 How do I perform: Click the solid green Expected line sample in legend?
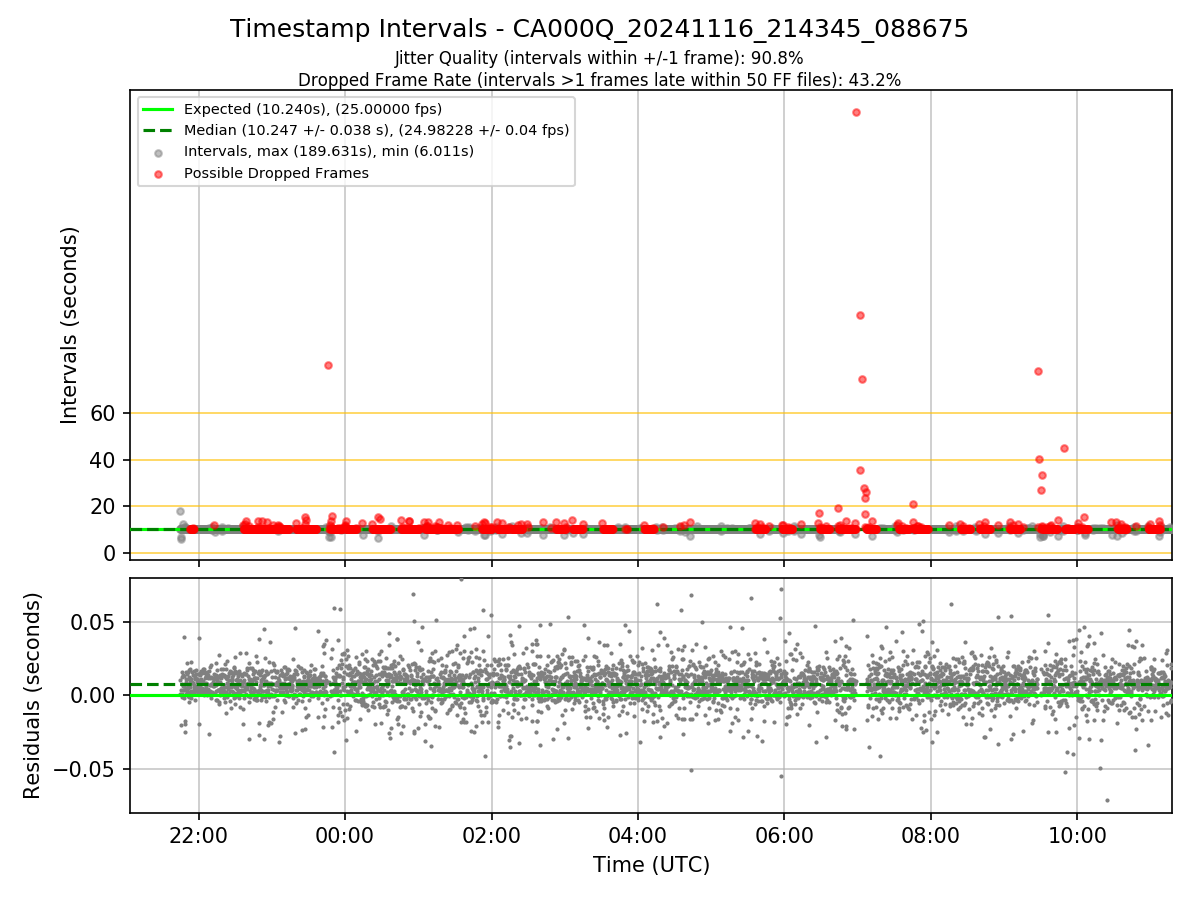[159, 109]
